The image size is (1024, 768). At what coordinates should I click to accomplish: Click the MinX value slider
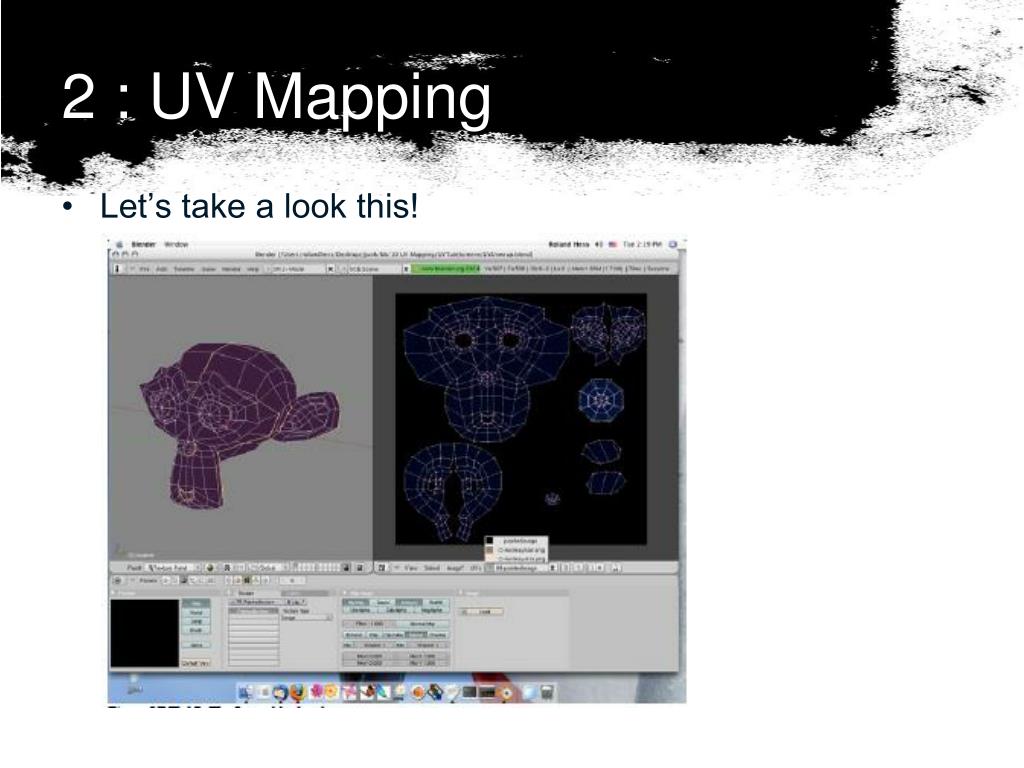pos(370,656)
